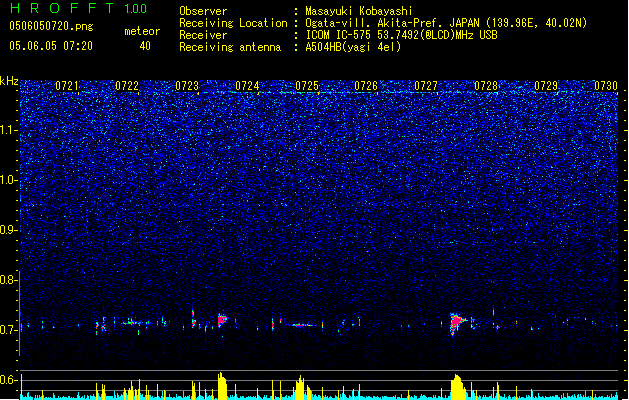The width and height of the screenshot is (629, 400).
Task: Click the Observer label
Action: tap(203, 11)
